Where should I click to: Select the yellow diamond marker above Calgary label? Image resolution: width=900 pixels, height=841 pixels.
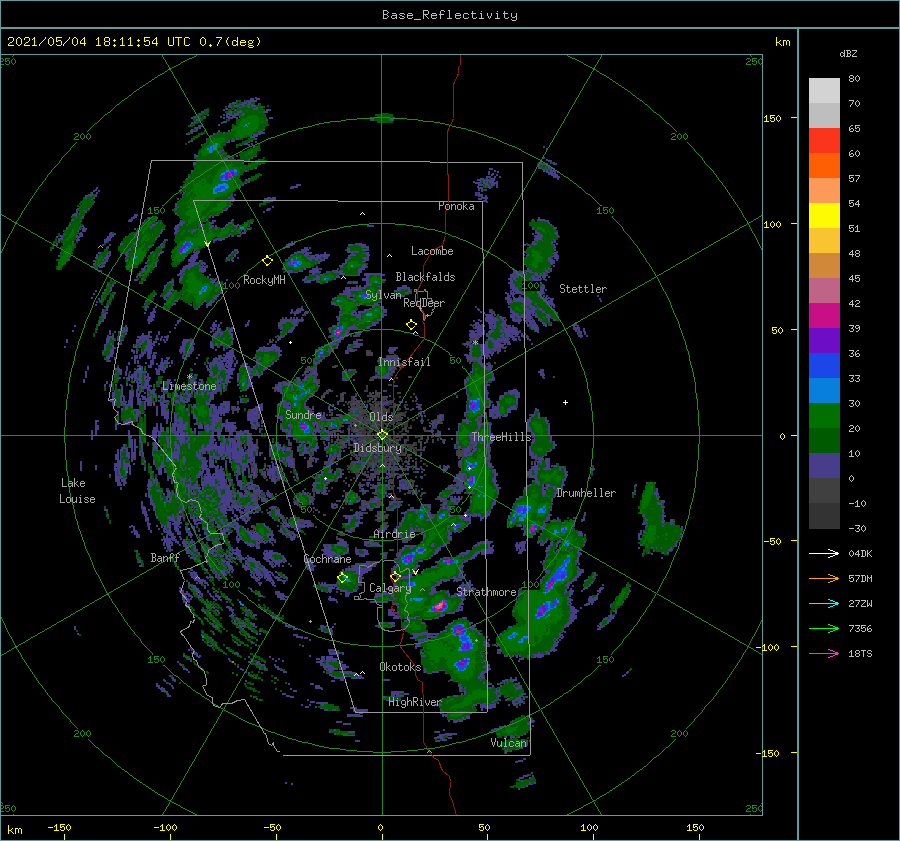click(x=395, y=576)
